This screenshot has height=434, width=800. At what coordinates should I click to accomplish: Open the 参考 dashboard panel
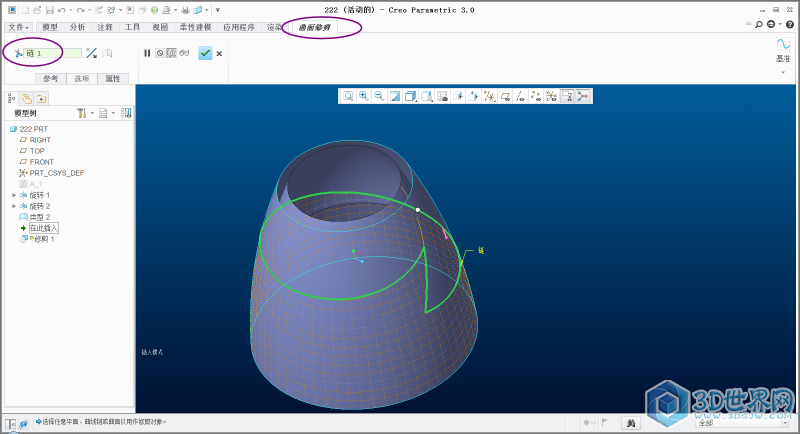click(50, 78)
